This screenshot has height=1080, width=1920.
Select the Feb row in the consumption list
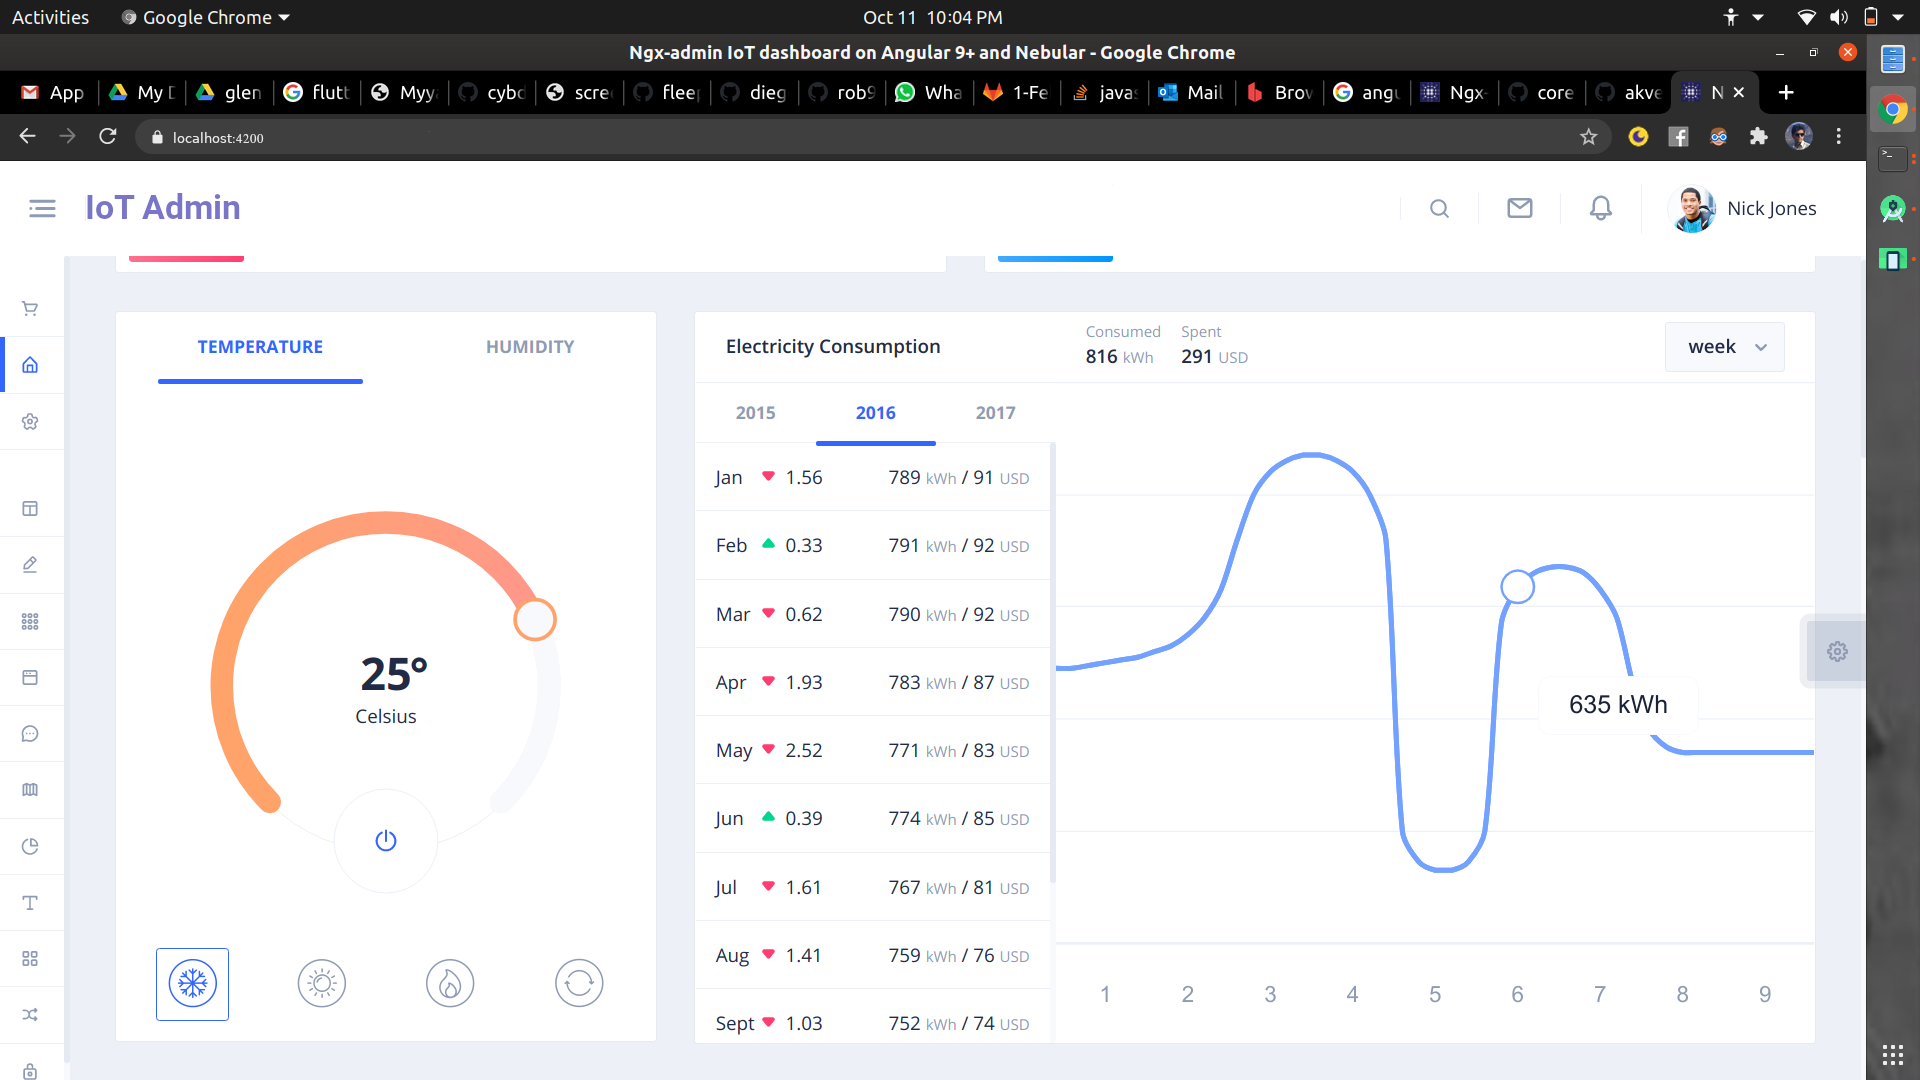point(872,546)
